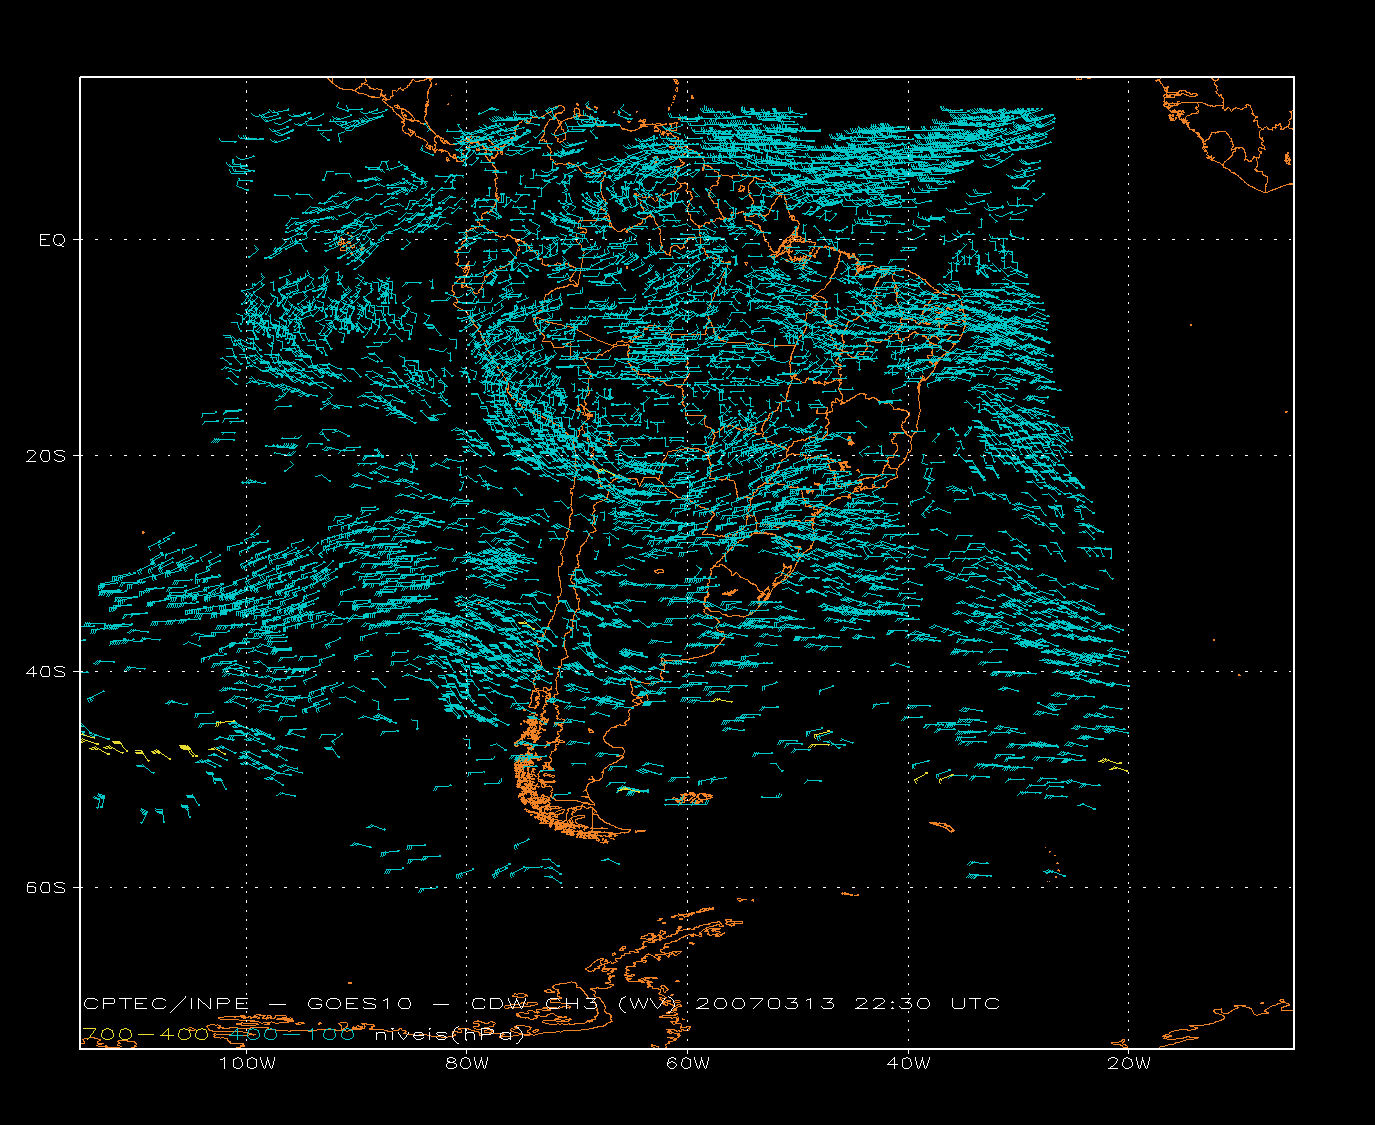Click the 20W longitude label

point(1129,1063)
